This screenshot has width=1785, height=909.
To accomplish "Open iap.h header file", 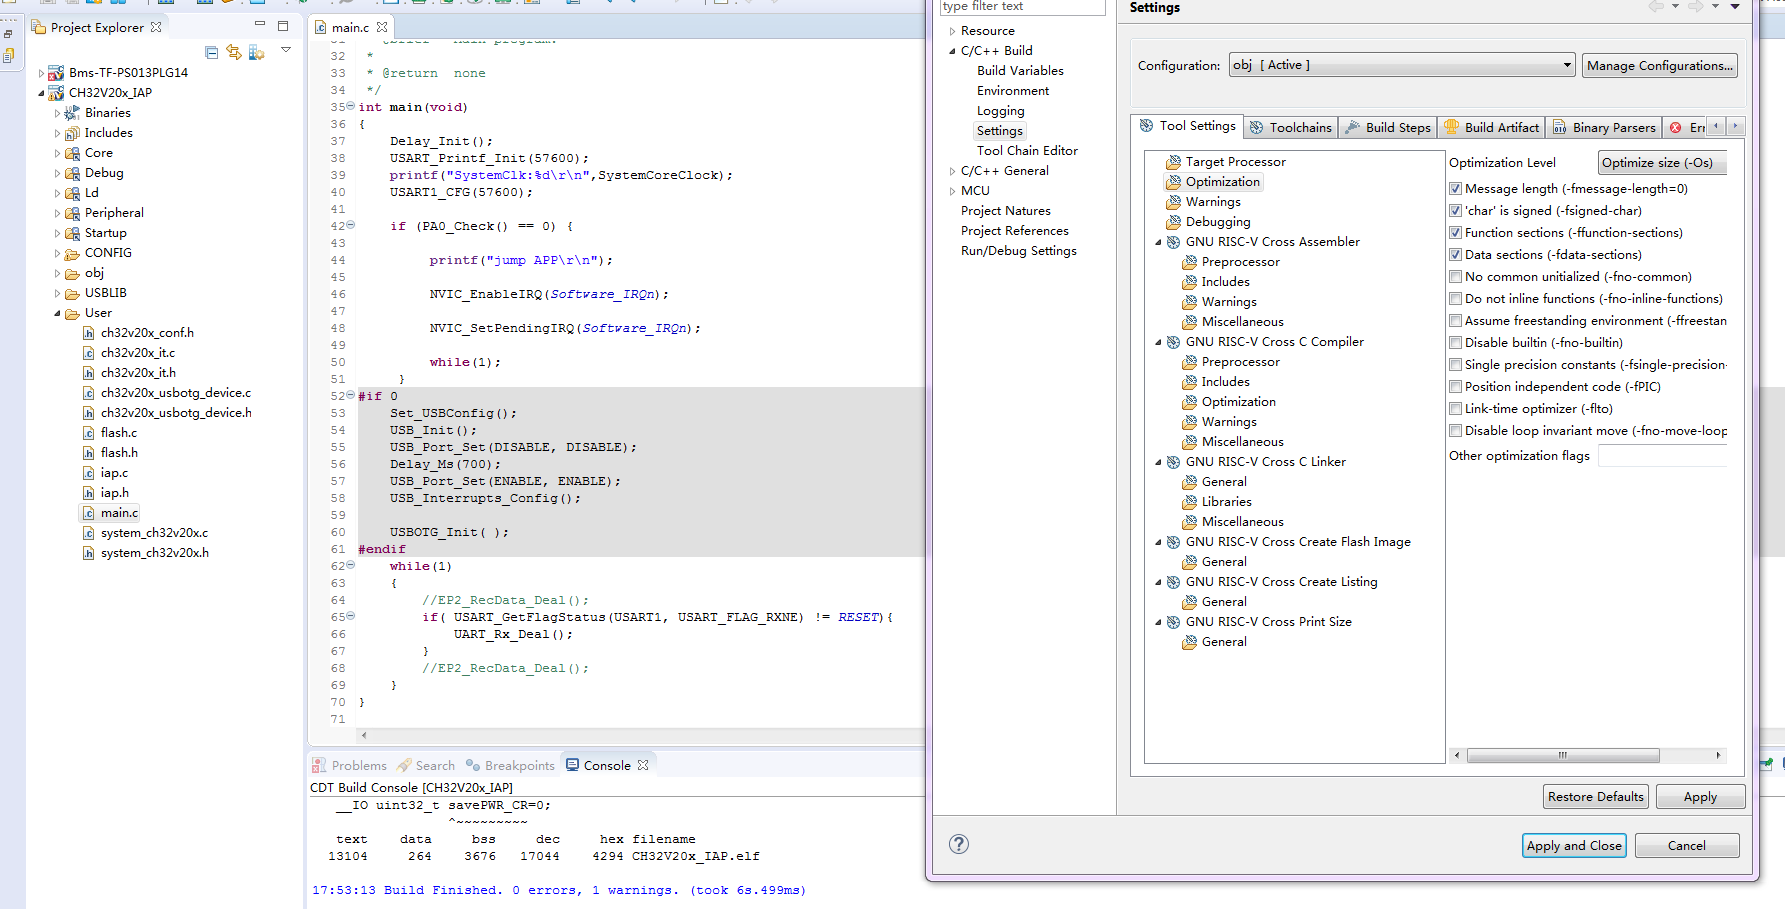I will coord(114,493).
